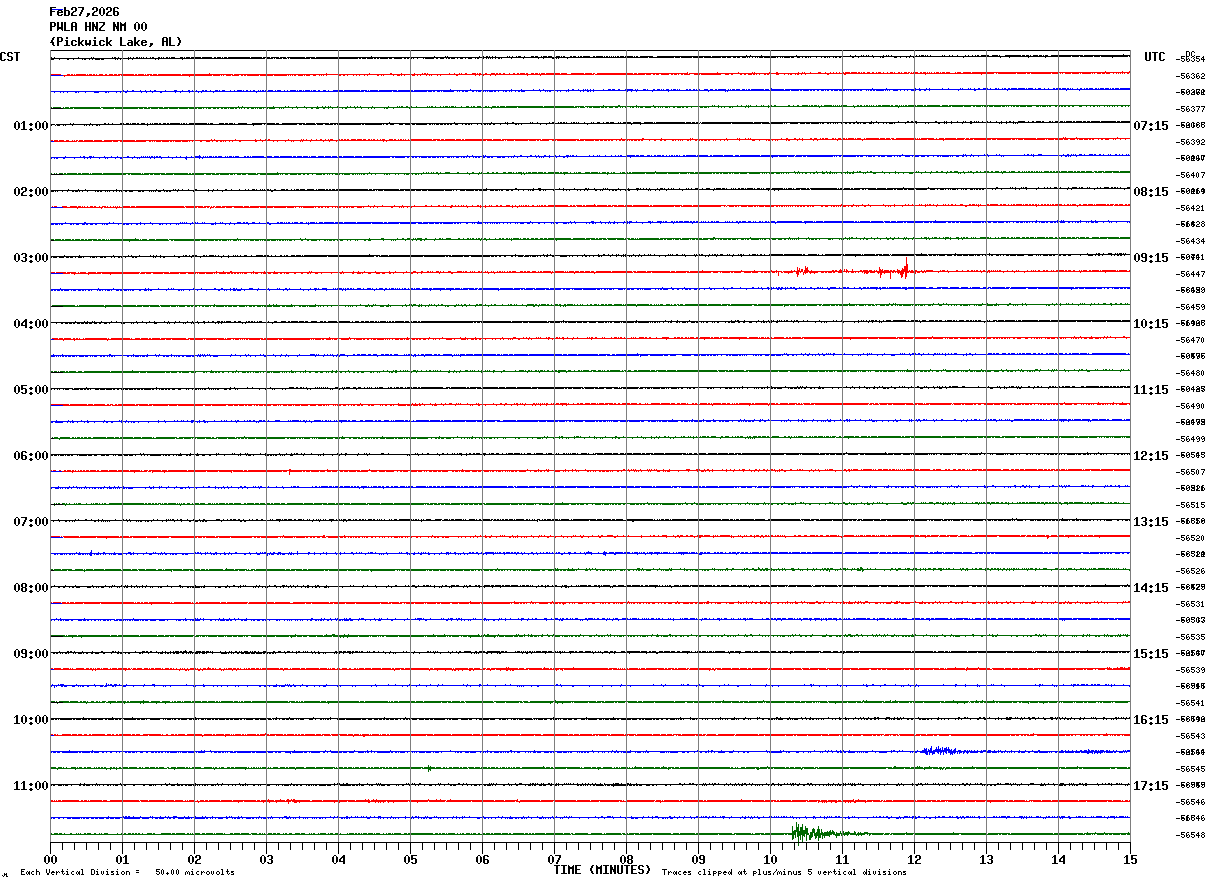Select the 14:15 UTC time label
1210x886 pixels.
click(1151, 587)
